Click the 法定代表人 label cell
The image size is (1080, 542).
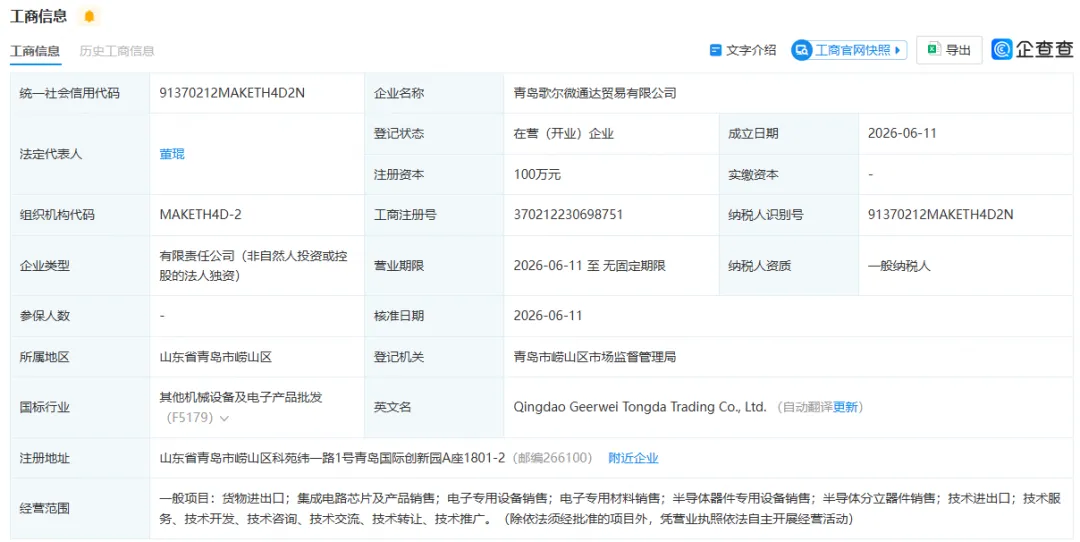click(x=80, y=154)
